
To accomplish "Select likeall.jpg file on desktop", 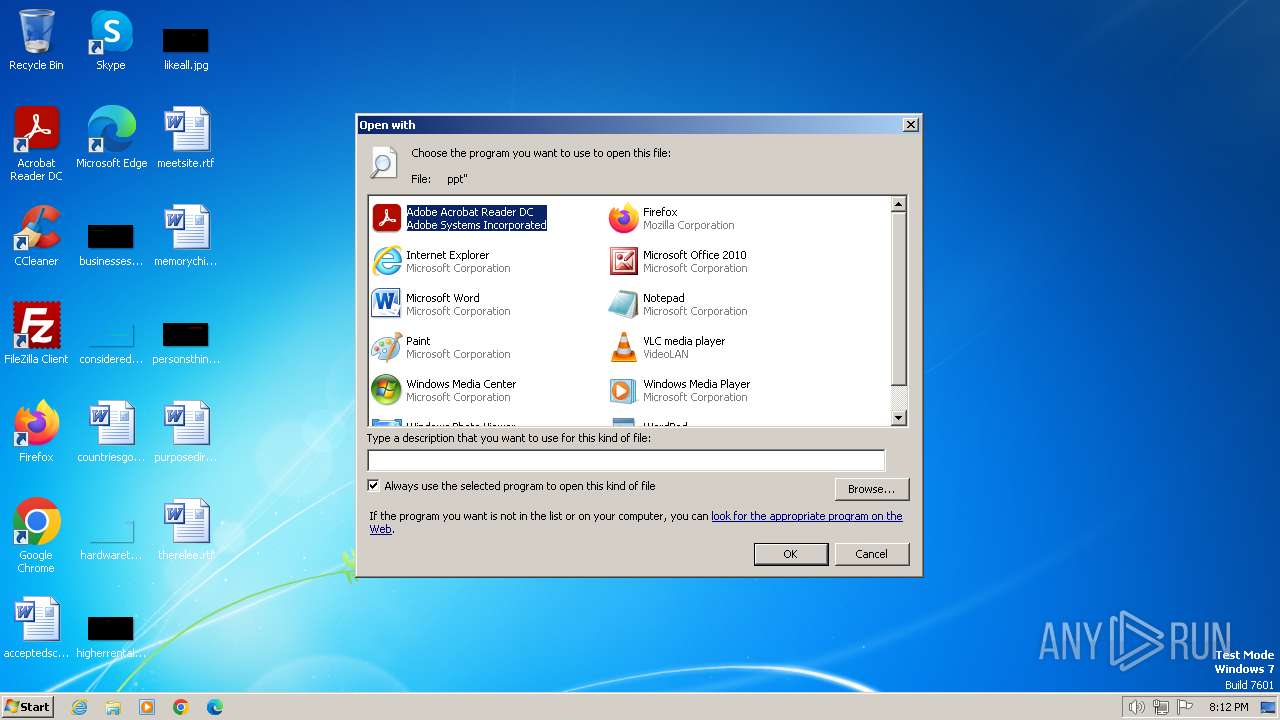I will click(x=186, y=48).
